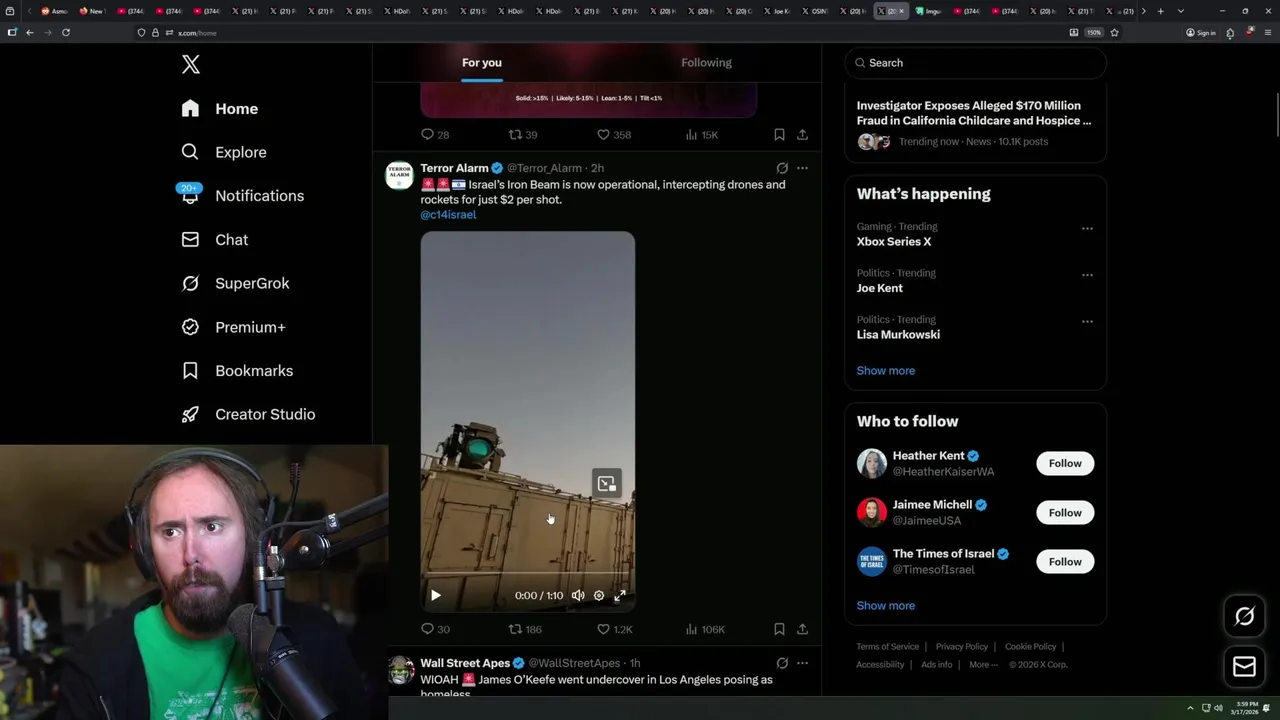Open SuperGrok from sidebar
The image size is (1280, 720).
236,283
